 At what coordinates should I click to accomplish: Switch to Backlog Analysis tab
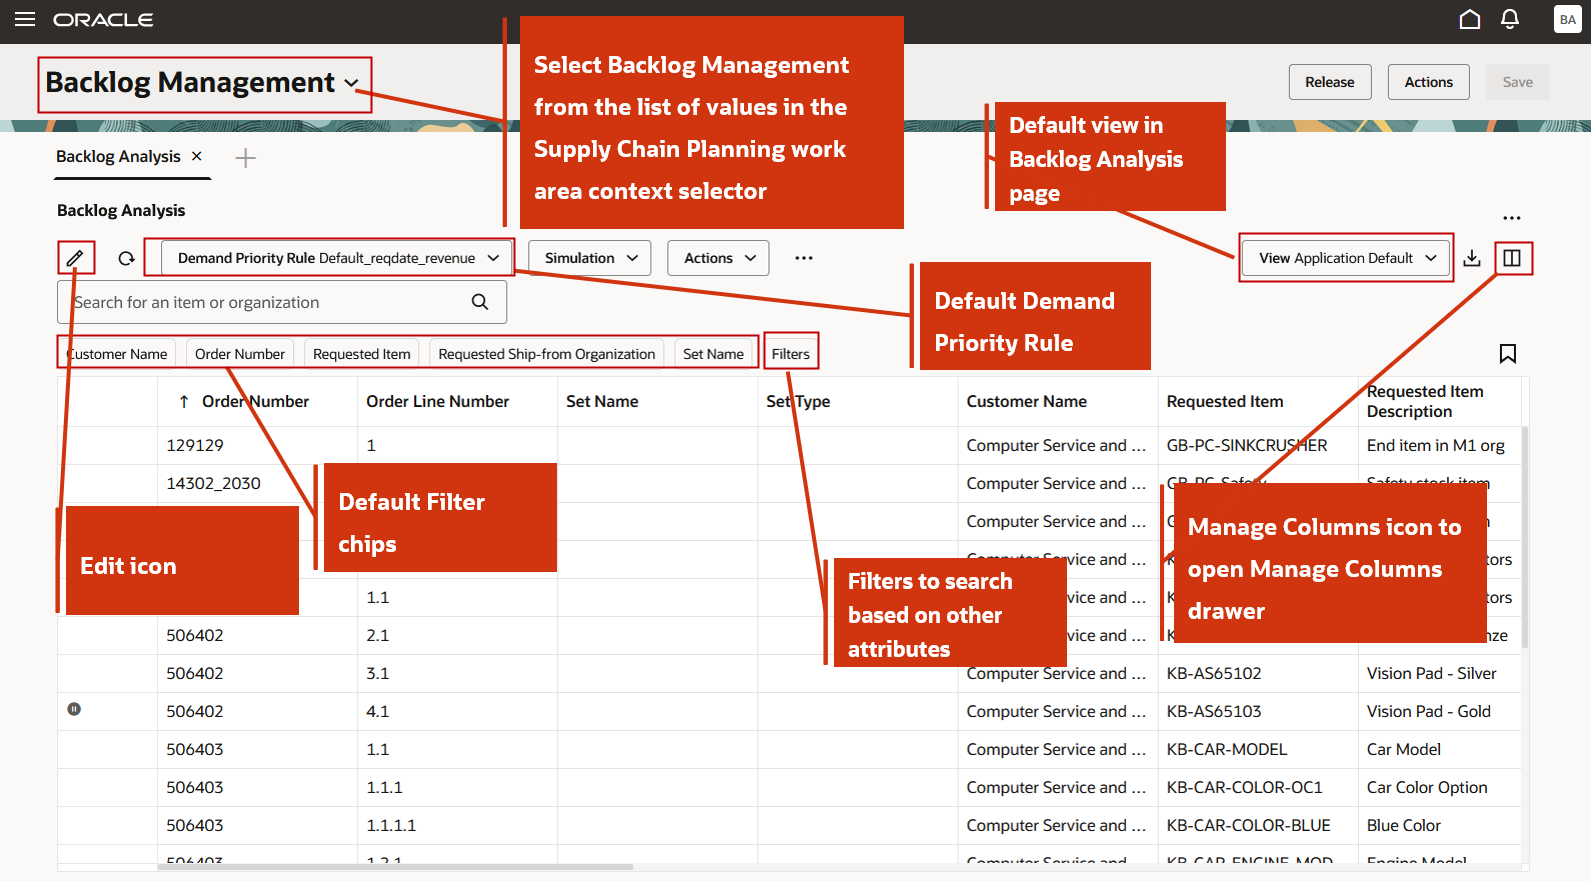coord(118,156)
